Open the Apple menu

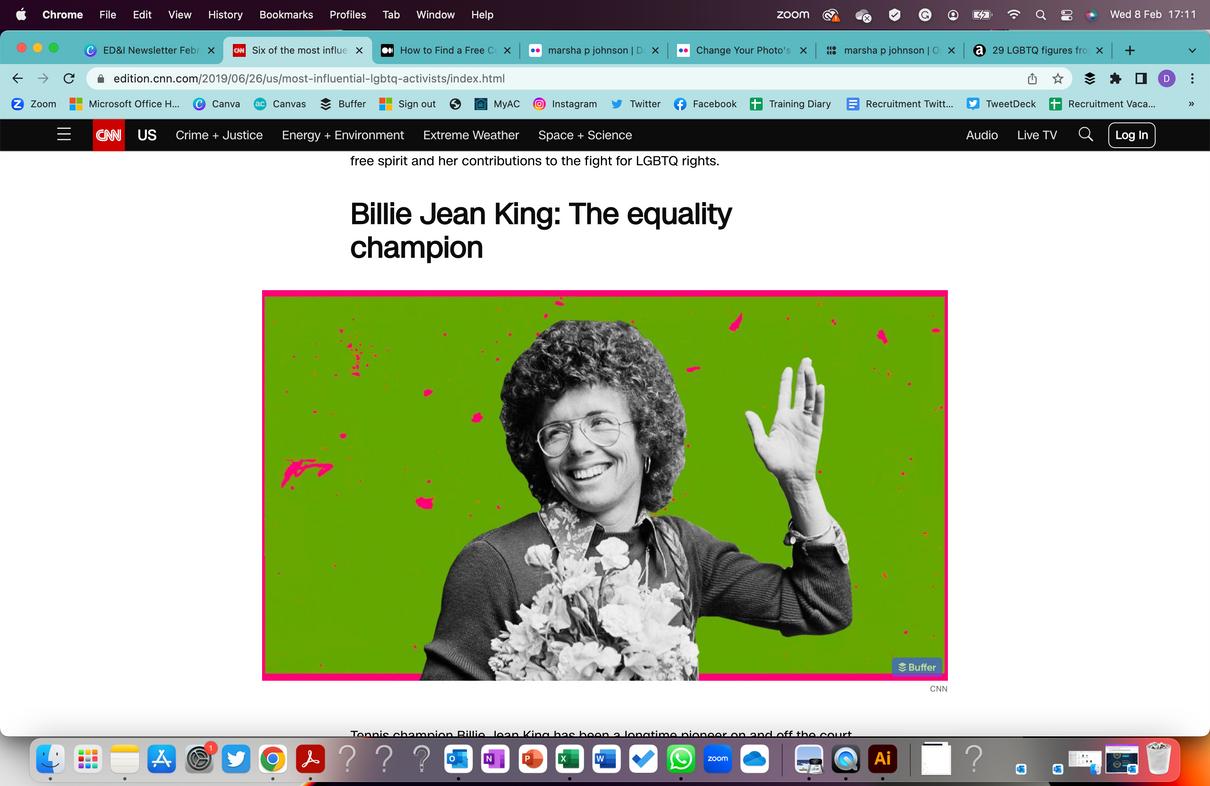coord(20,15)
